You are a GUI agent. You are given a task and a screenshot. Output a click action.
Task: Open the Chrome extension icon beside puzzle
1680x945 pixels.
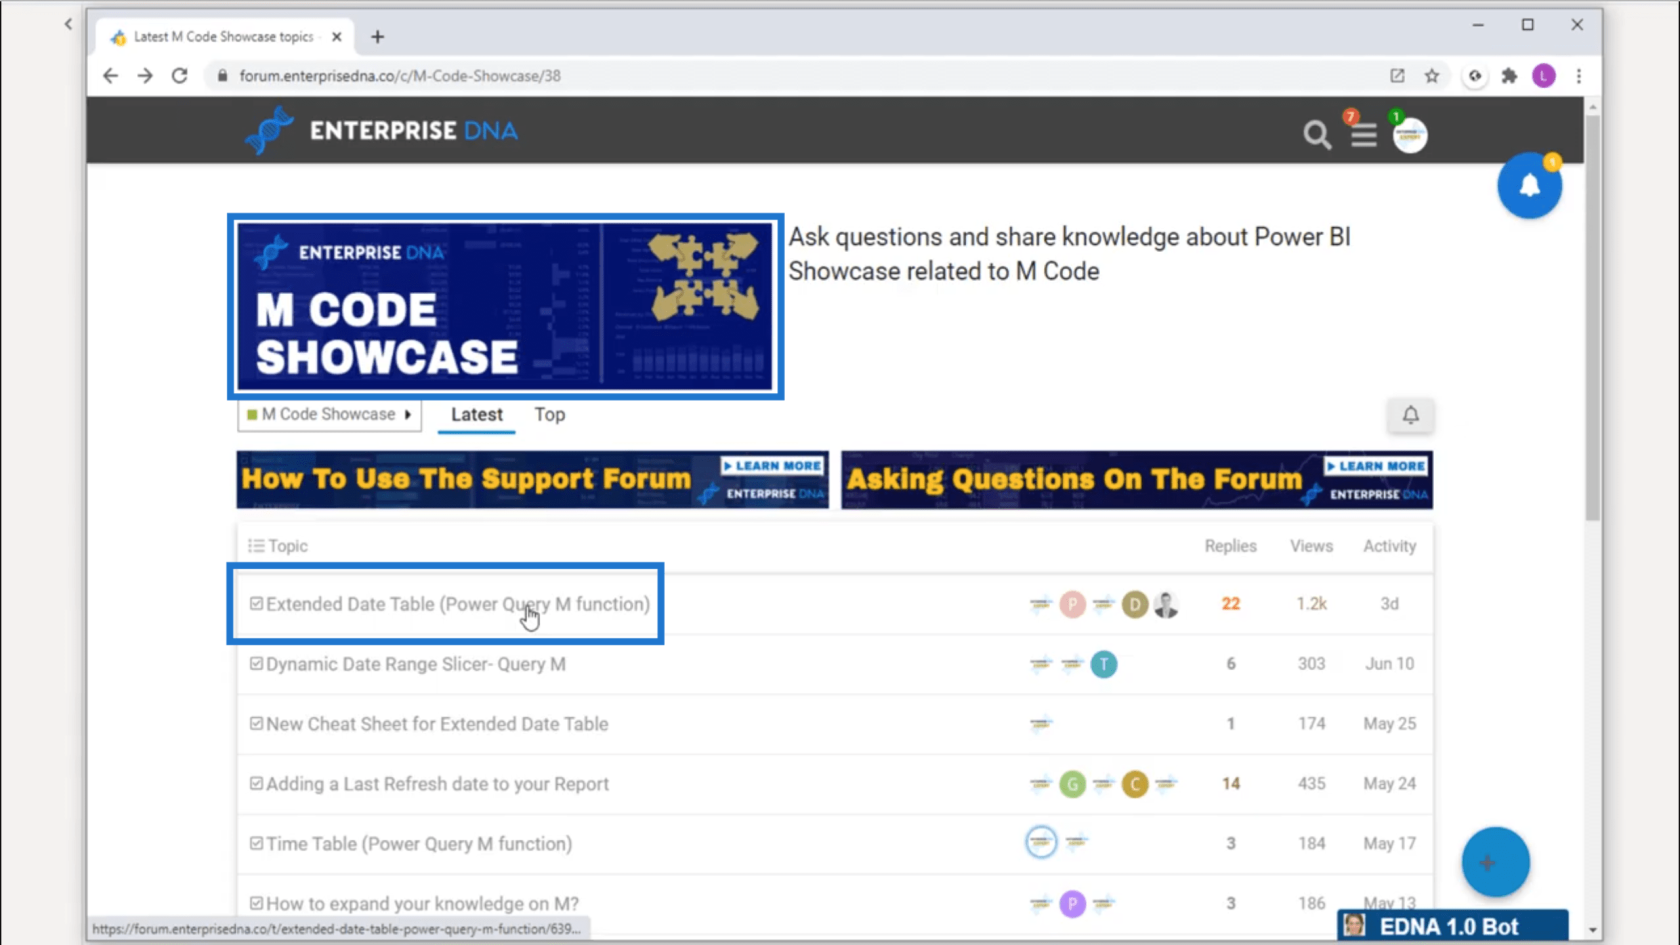pos(1475,75)
